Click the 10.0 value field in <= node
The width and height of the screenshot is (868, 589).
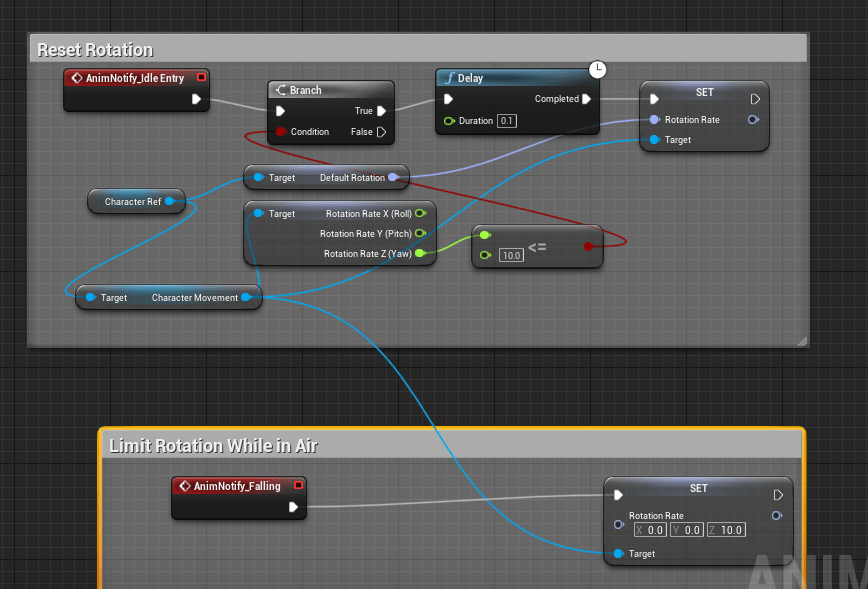[511, 256]
